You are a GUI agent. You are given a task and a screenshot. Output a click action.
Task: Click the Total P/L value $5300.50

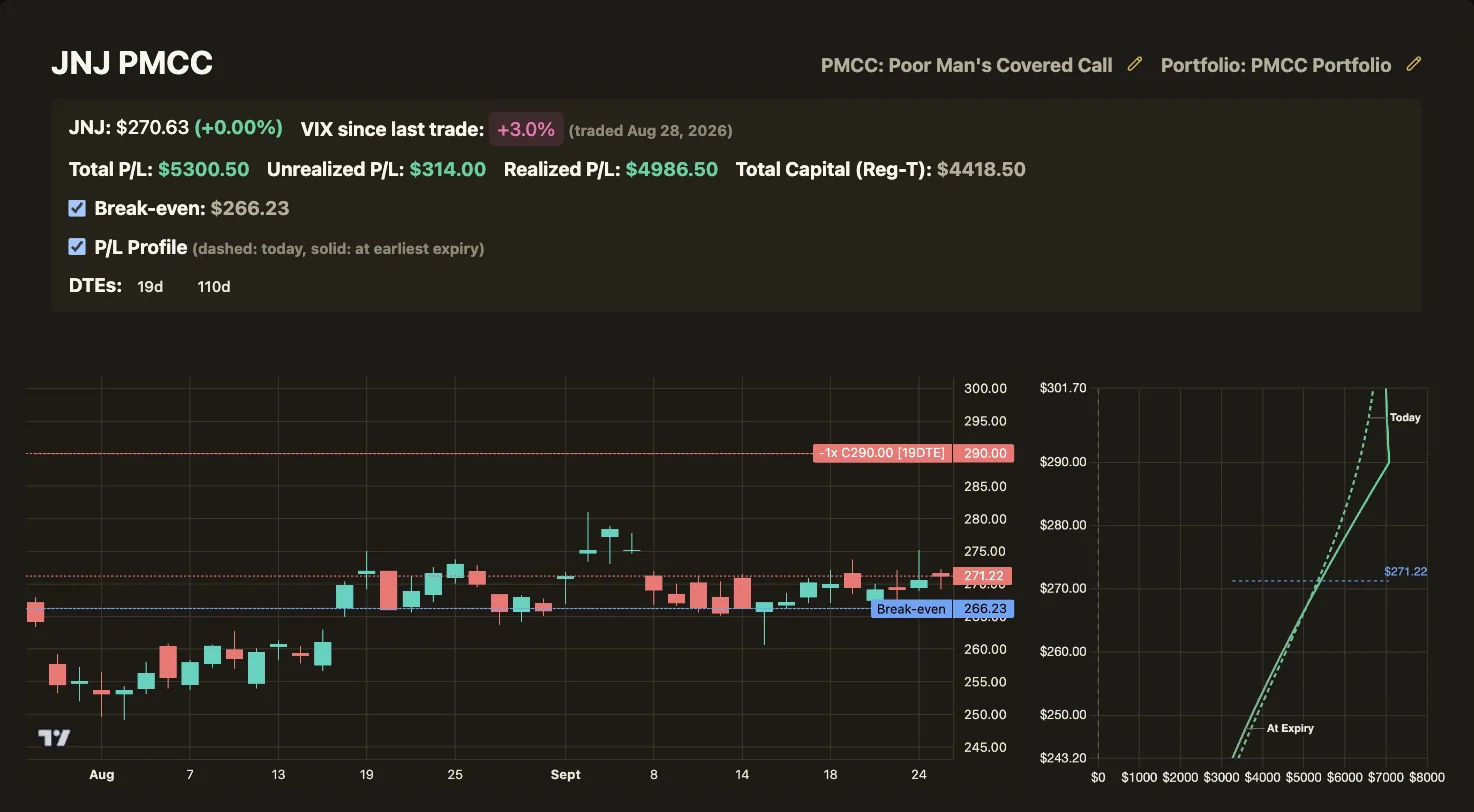(x=203, y=169)
